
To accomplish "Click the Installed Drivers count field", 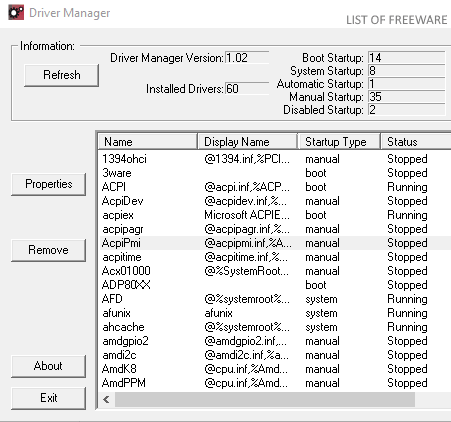I will pos(247,89).
